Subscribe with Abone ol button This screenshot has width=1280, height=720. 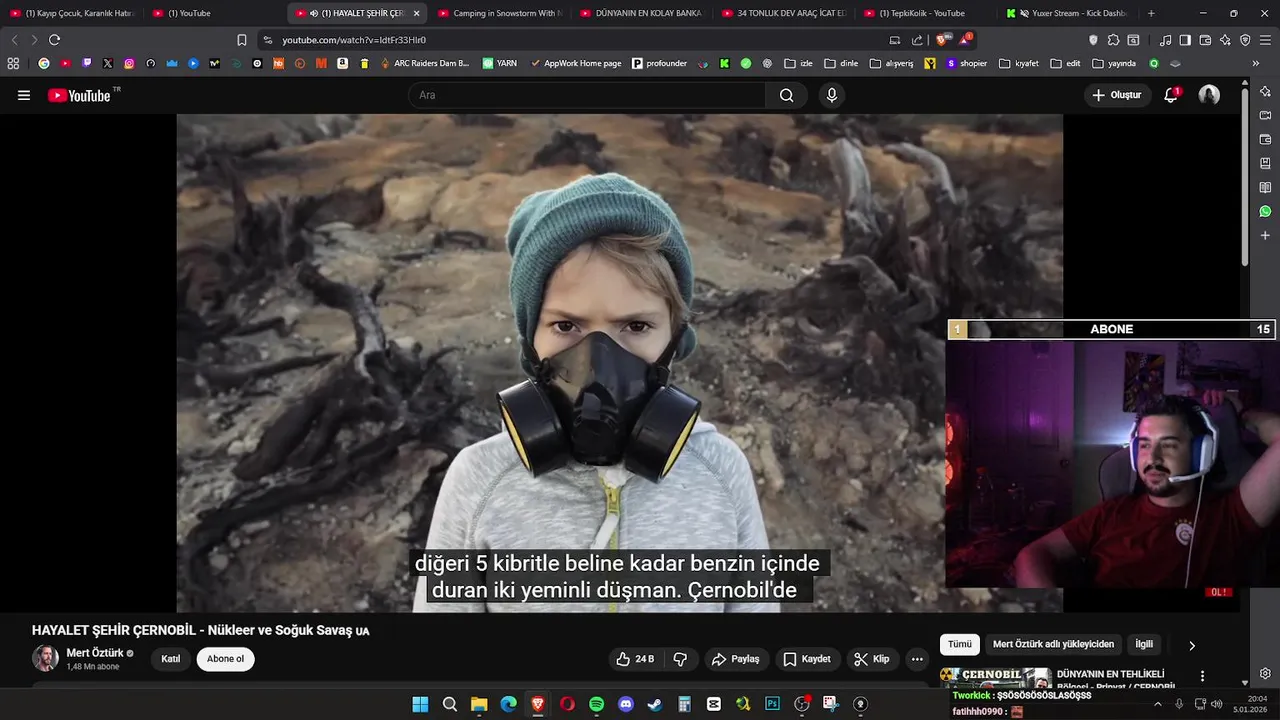(x=225, y=659)
